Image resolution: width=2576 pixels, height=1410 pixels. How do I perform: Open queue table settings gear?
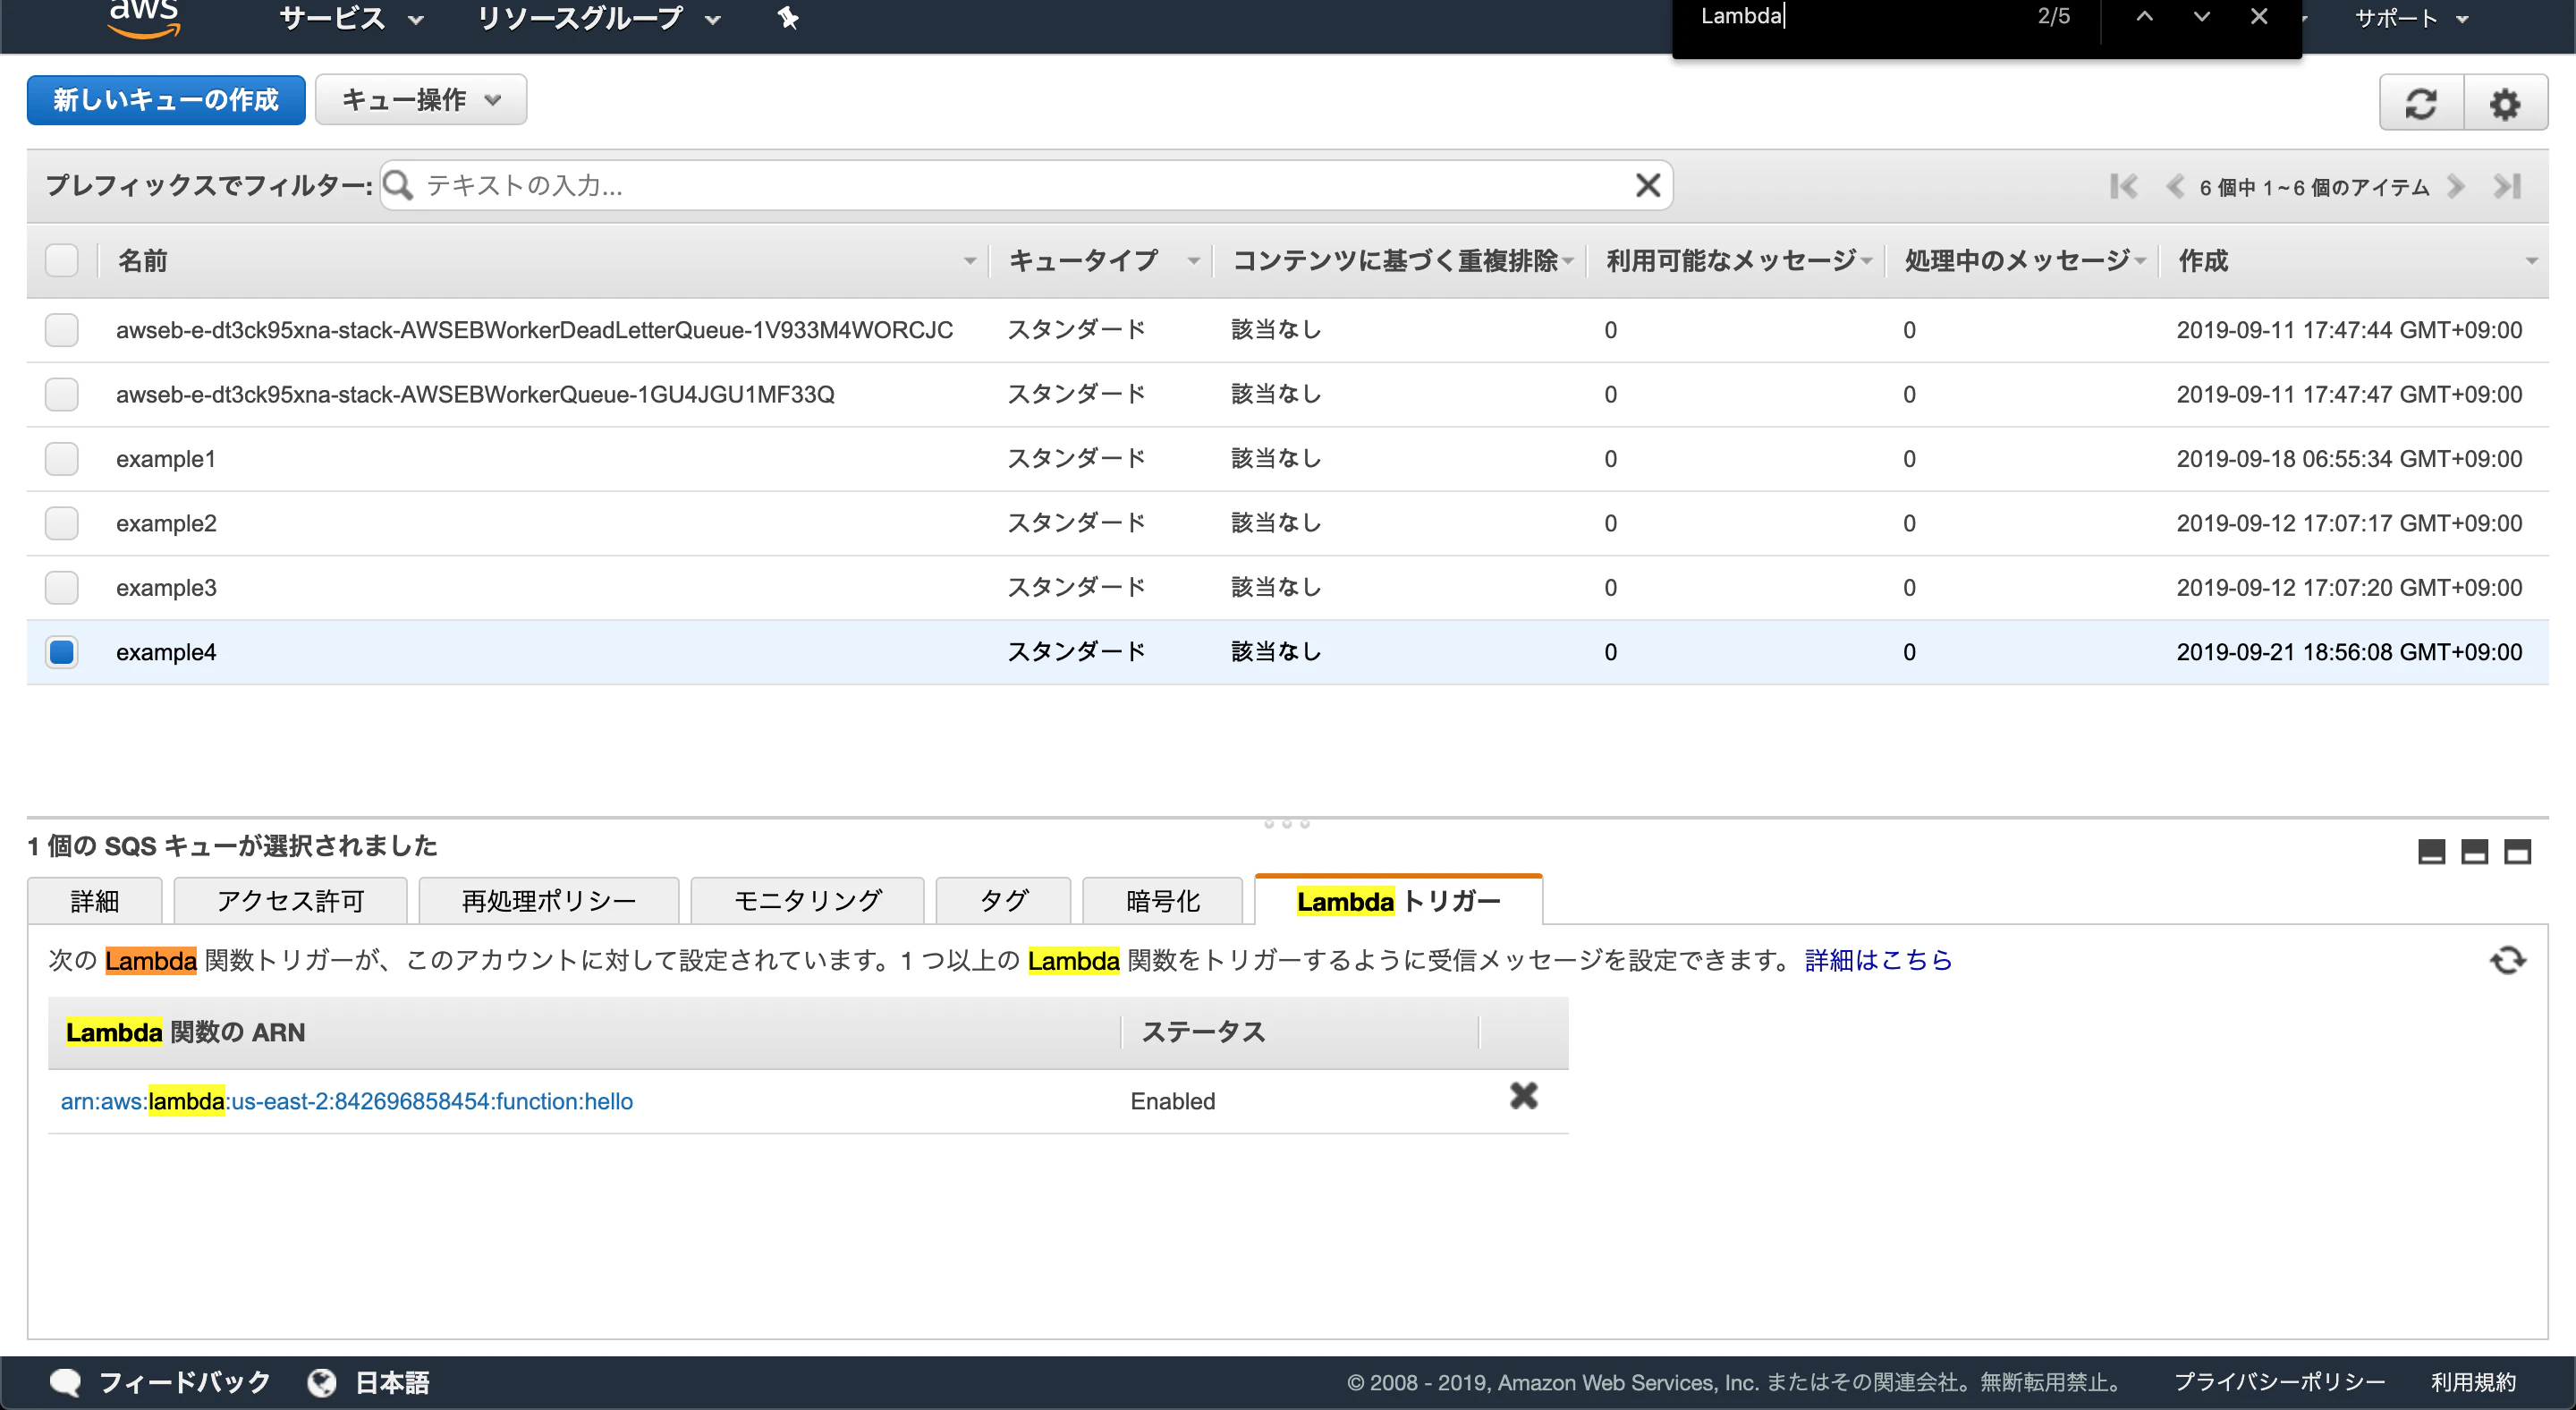(2505, 103)
